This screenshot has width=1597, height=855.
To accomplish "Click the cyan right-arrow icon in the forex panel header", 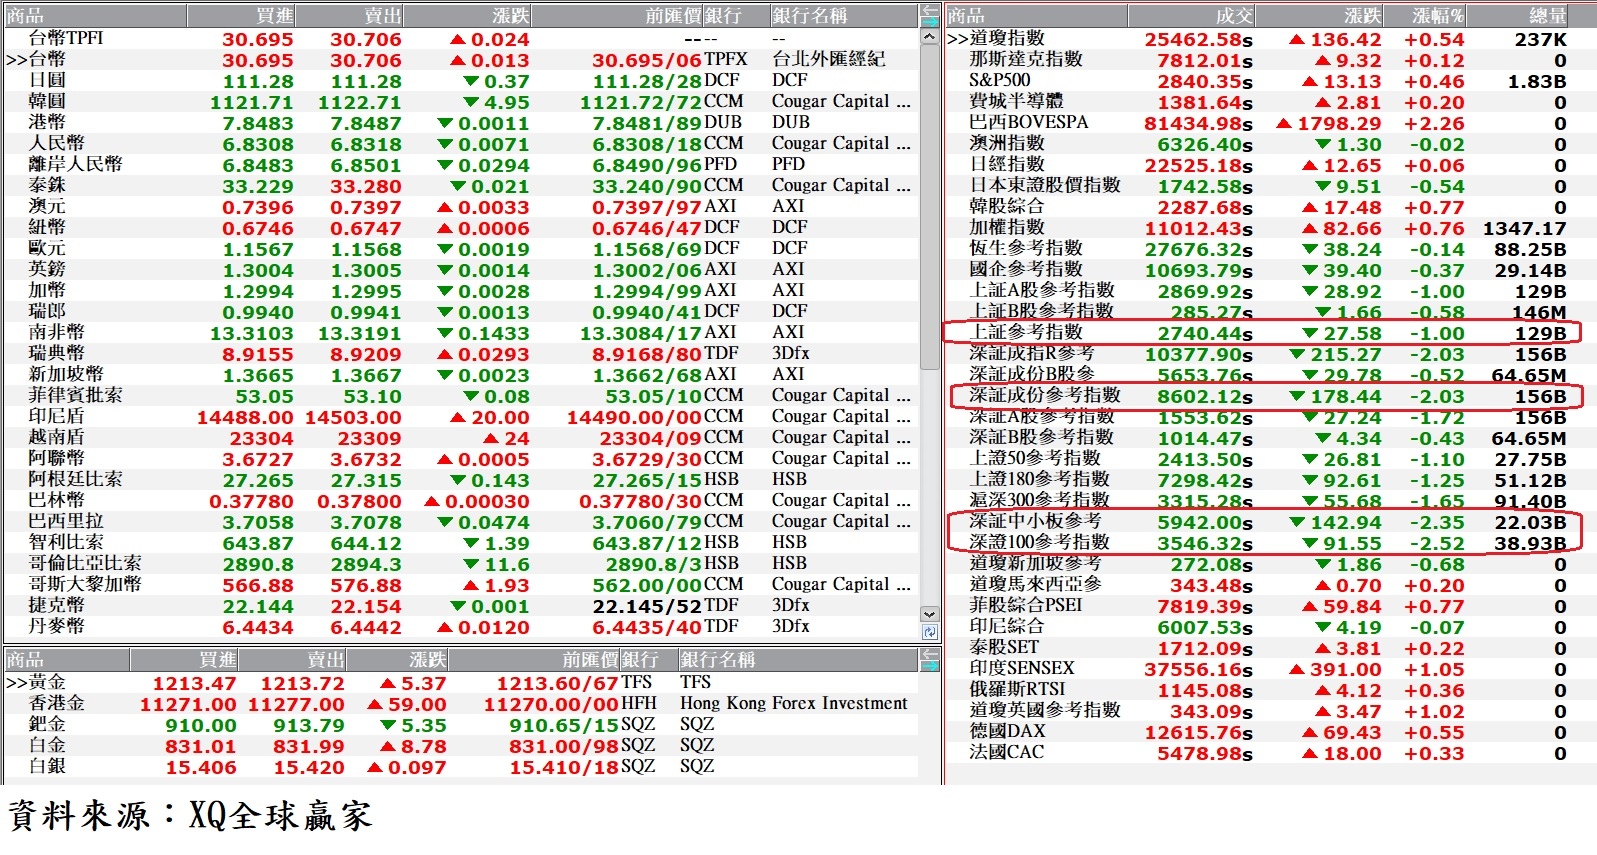I will click(929, 20).
